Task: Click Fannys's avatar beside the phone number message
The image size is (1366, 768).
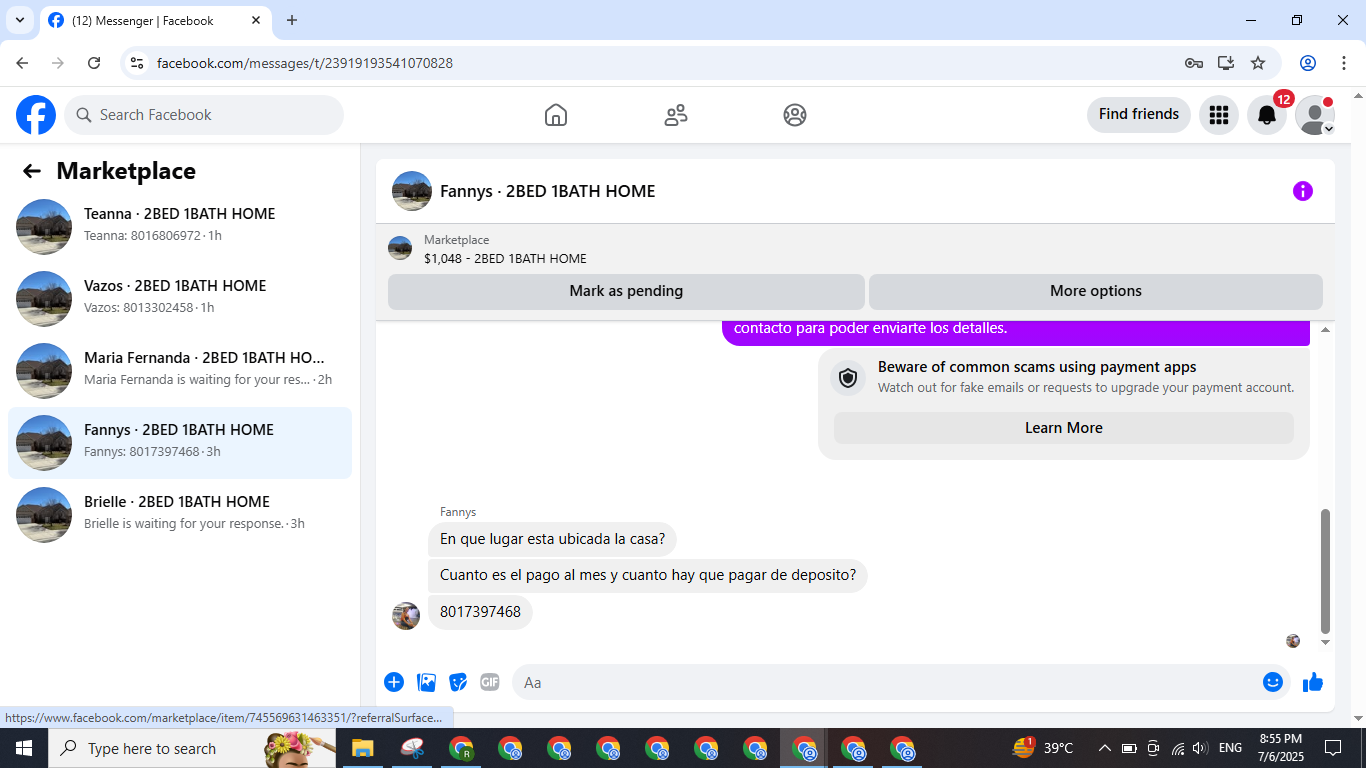Action: point(406,616)
